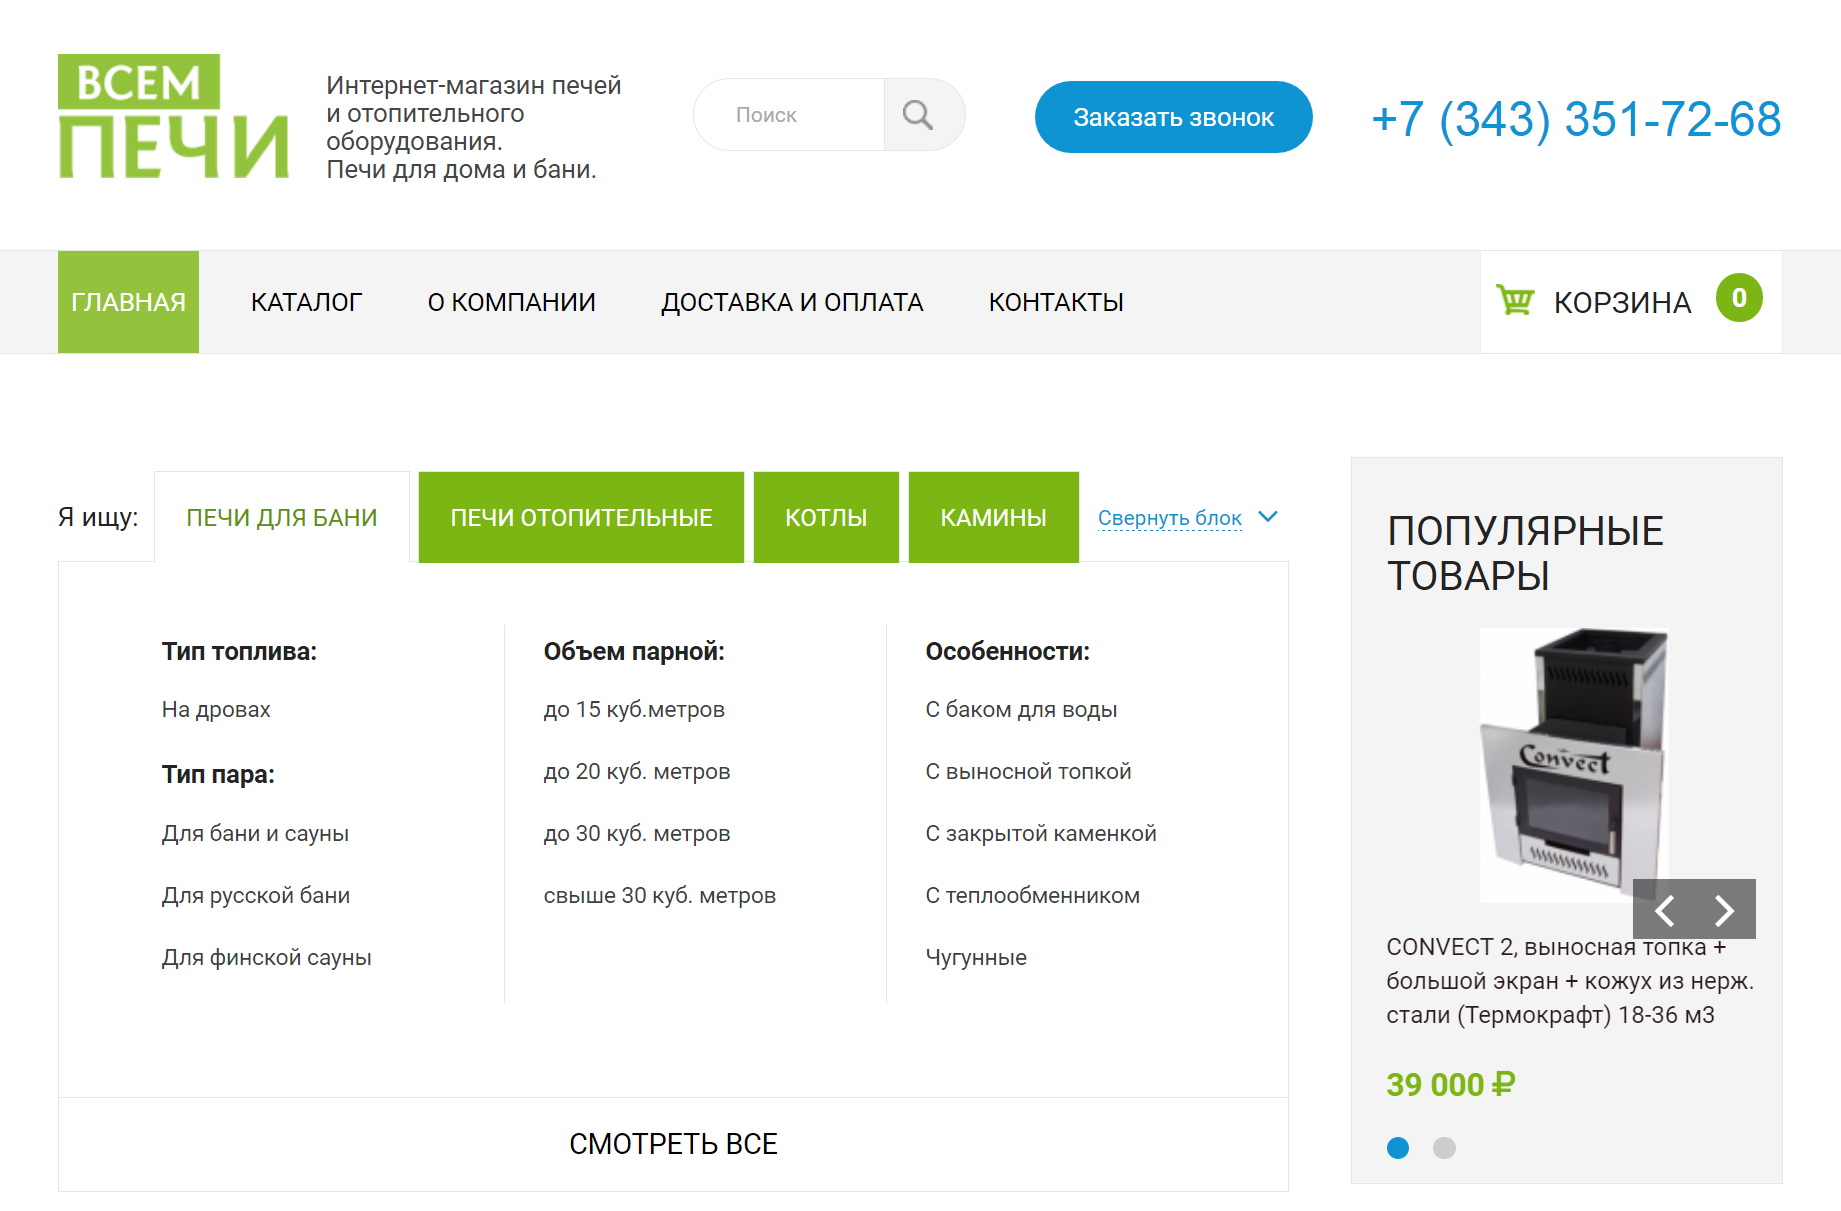Choose С теплообменником feature

[1033, 895]
